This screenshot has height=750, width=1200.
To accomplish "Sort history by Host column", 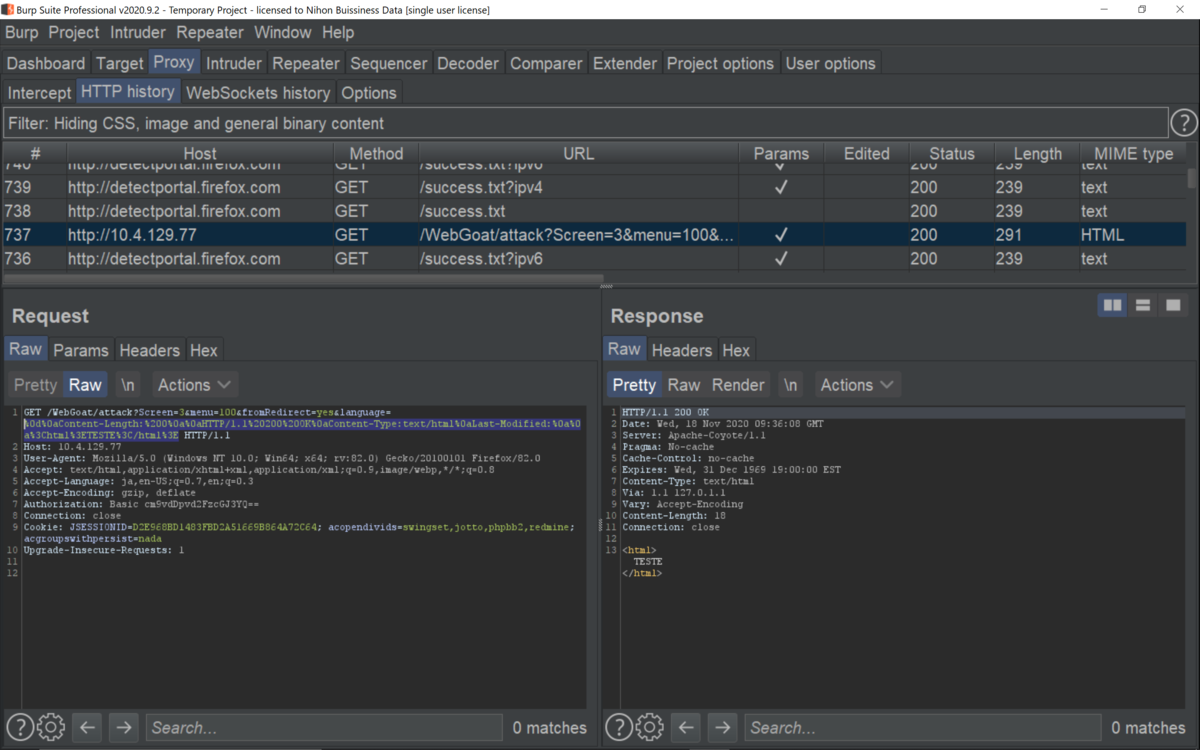I will point(200,153).
